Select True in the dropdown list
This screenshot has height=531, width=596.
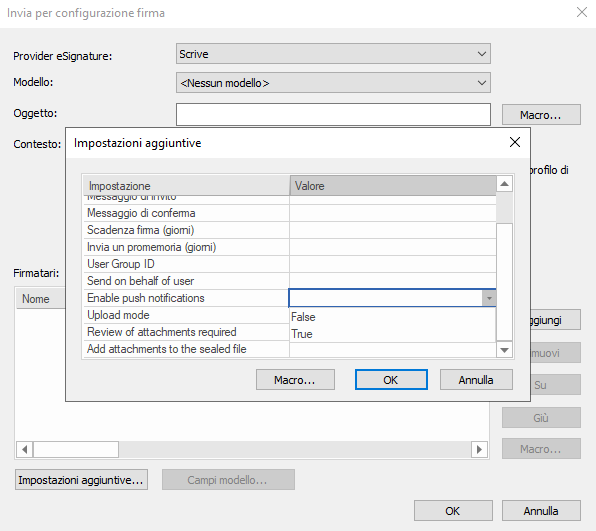click(x=393, y=334)
